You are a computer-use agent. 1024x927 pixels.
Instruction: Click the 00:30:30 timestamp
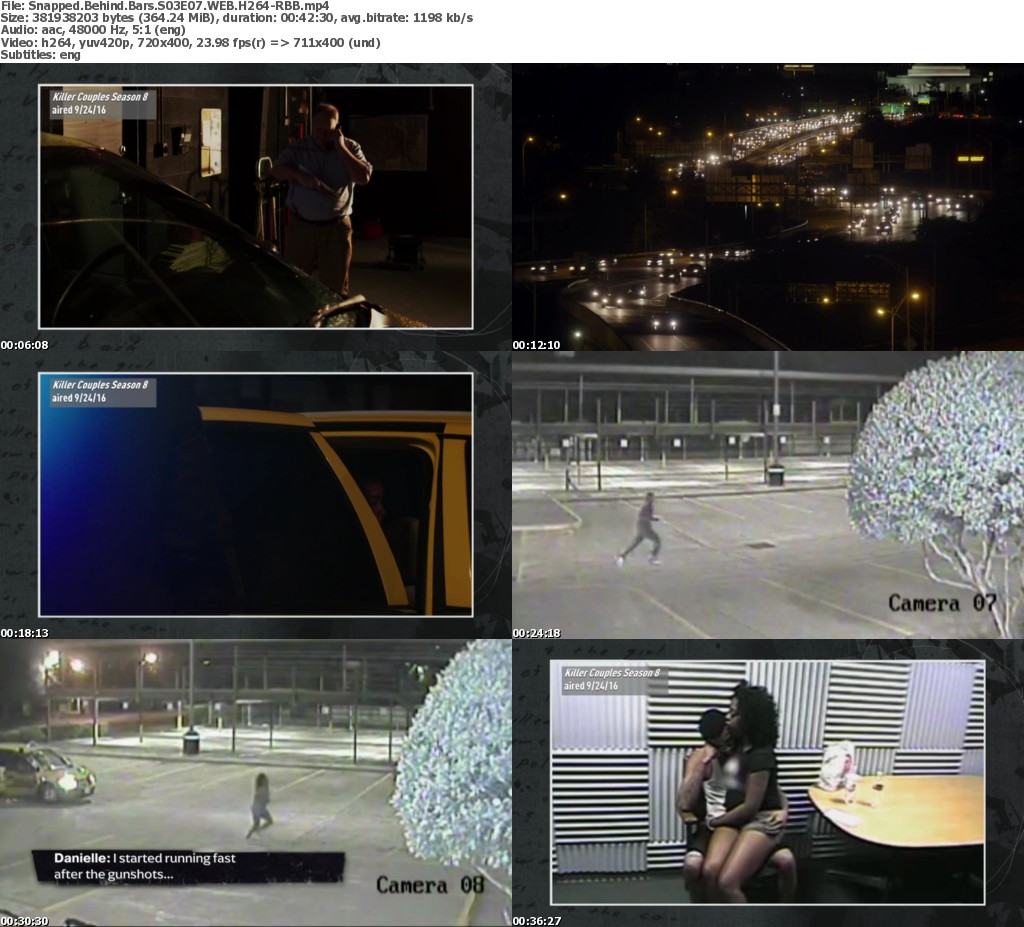pyautogui.click(x=24, y=921)
